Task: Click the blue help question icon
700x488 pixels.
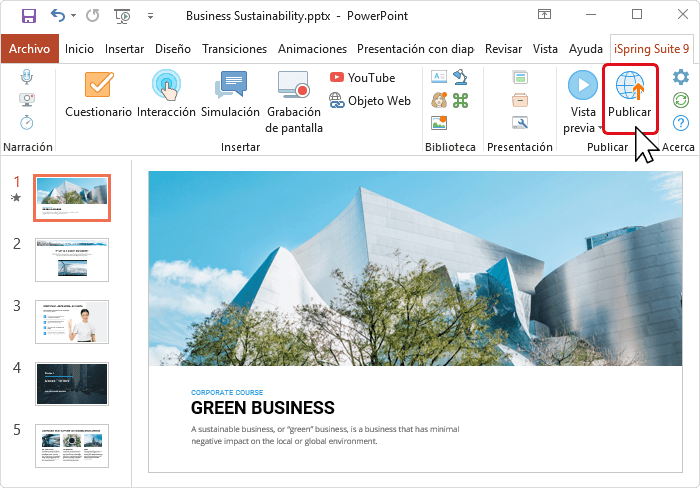Action: [681, 122]
